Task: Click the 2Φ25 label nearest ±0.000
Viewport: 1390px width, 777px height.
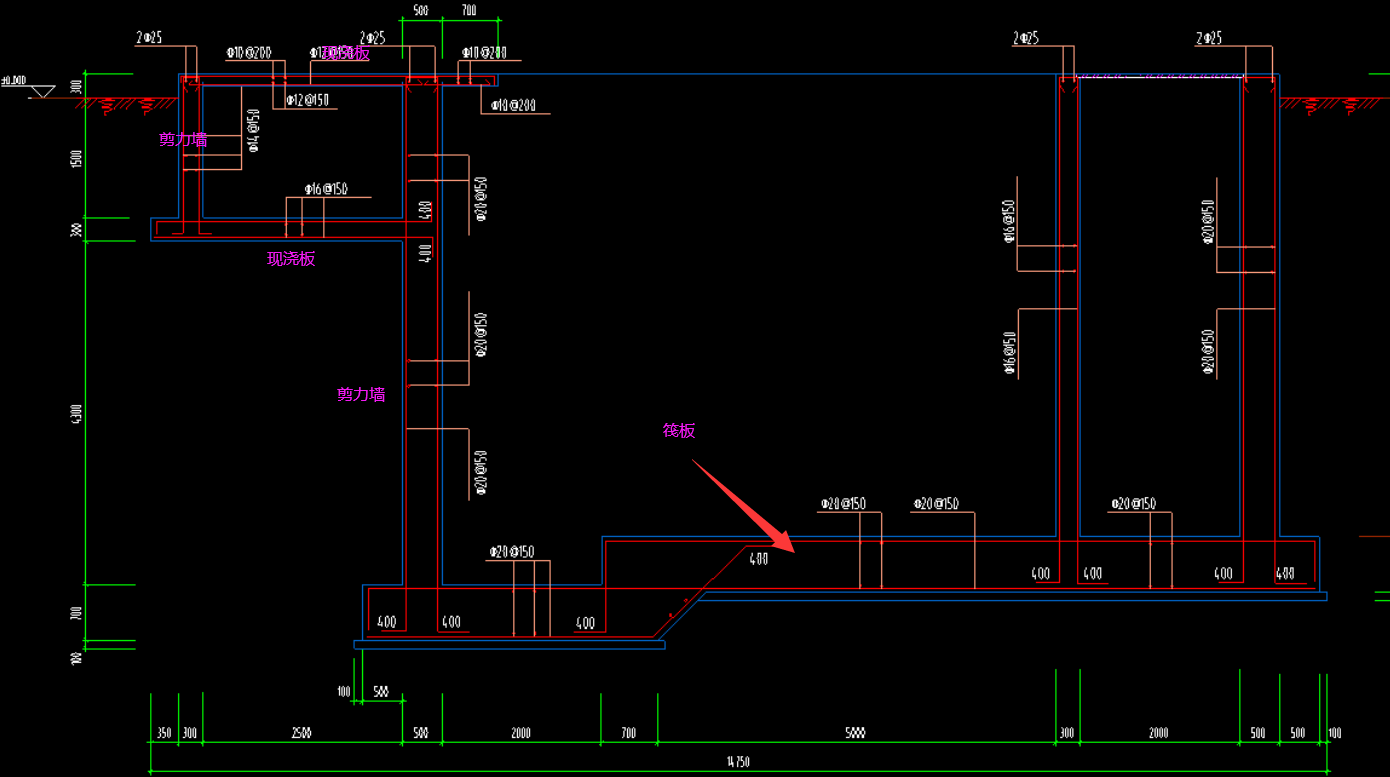Action: click(x=149, y=38)
